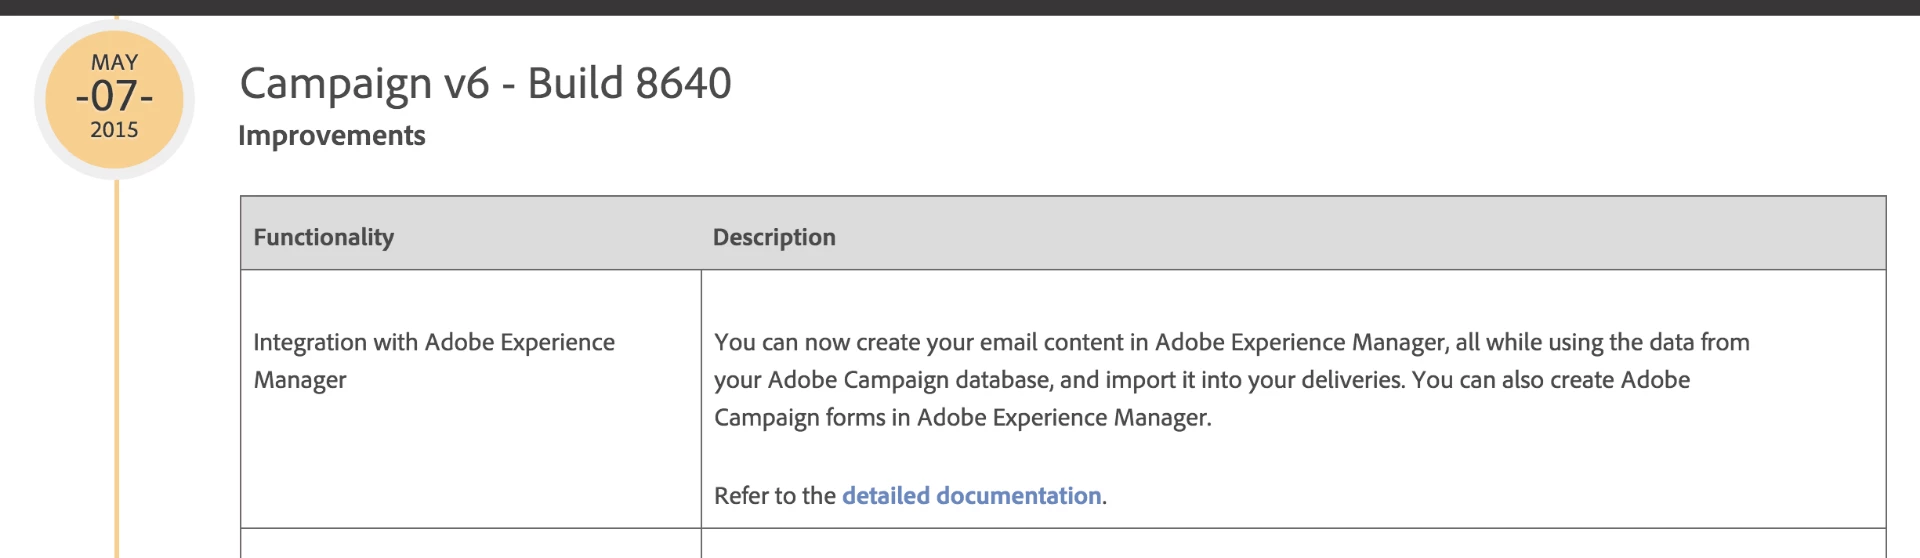Select the Integration with Adobe Experience Manager cell

tap(434, 360)
